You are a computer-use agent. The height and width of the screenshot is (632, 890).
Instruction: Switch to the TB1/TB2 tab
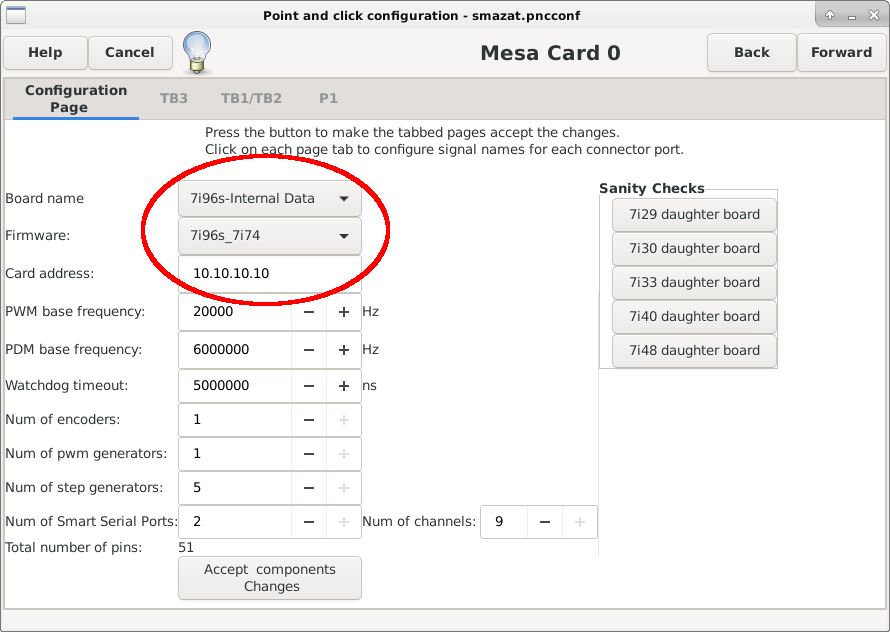tap(251, 98)
